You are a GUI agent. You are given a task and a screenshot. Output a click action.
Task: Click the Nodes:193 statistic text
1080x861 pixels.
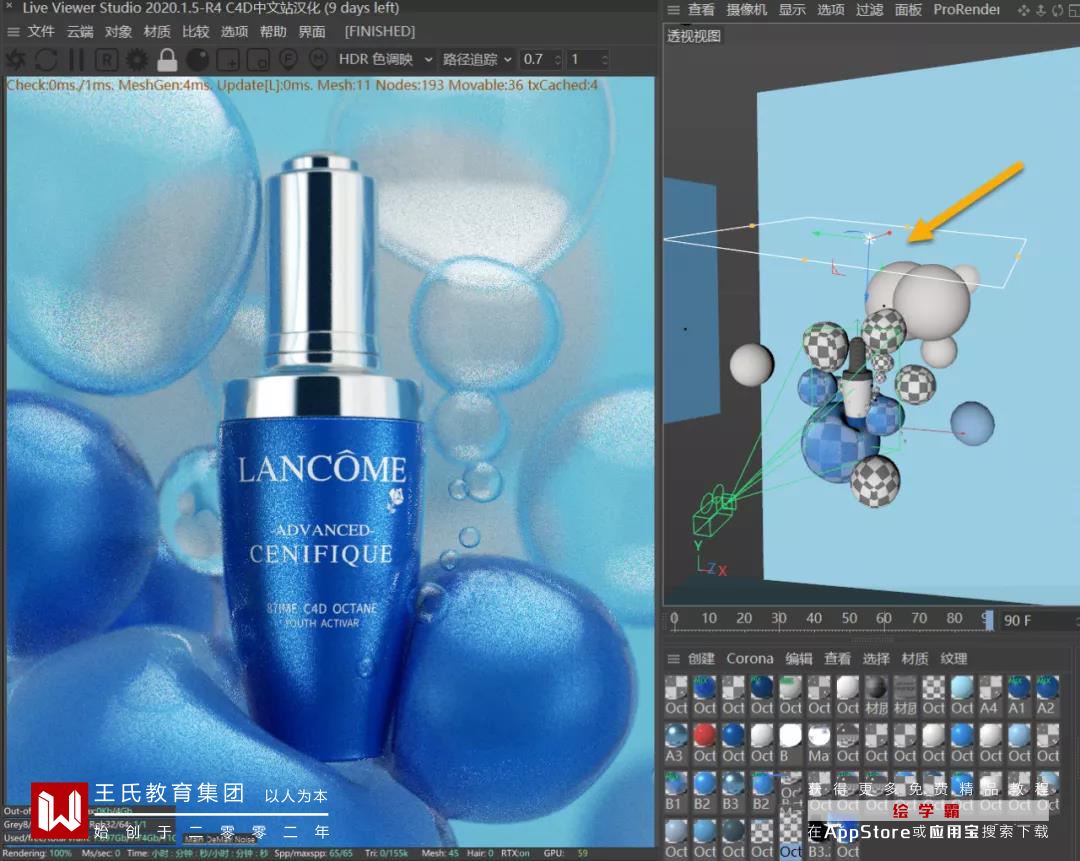tap(408, 85)
